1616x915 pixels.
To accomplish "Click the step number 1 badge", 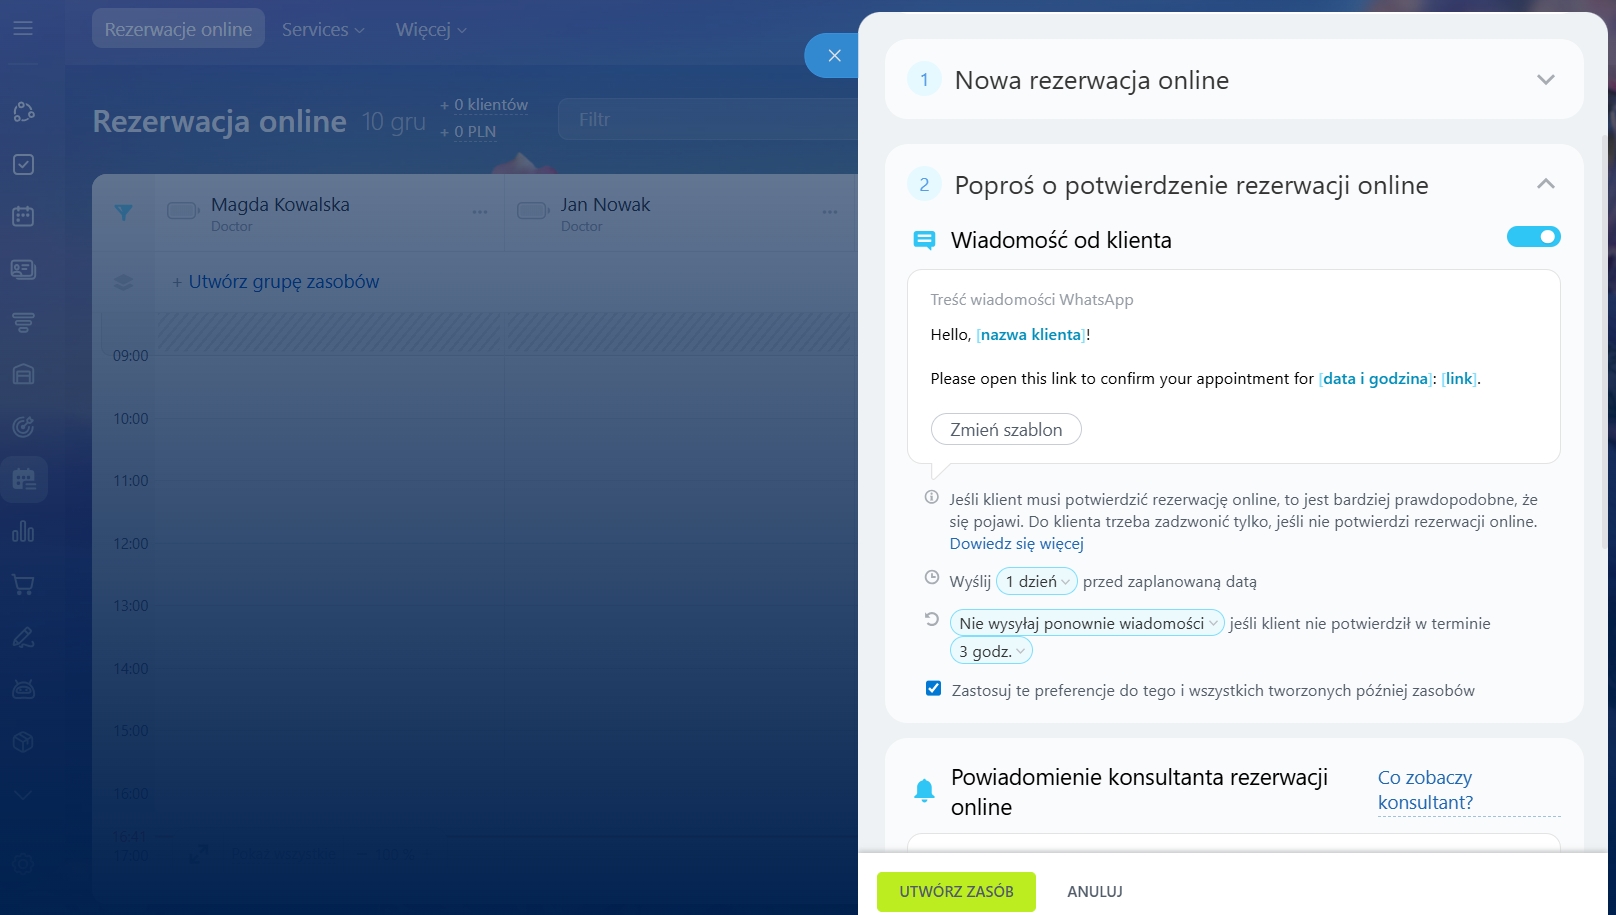I will pyautogui.click(x=924, y=80).
